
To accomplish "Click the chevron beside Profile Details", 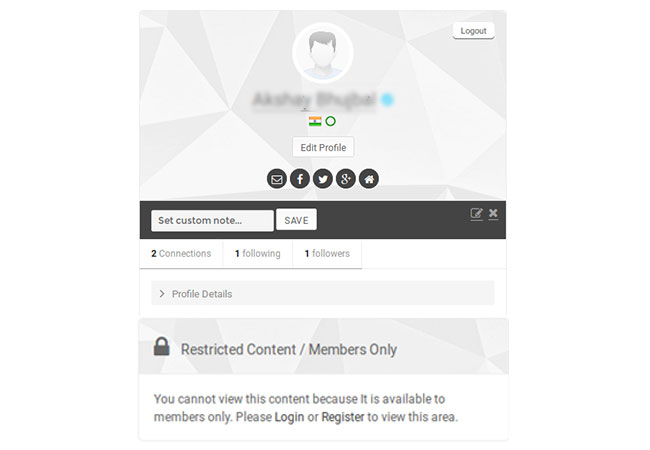I will (162, 293).
